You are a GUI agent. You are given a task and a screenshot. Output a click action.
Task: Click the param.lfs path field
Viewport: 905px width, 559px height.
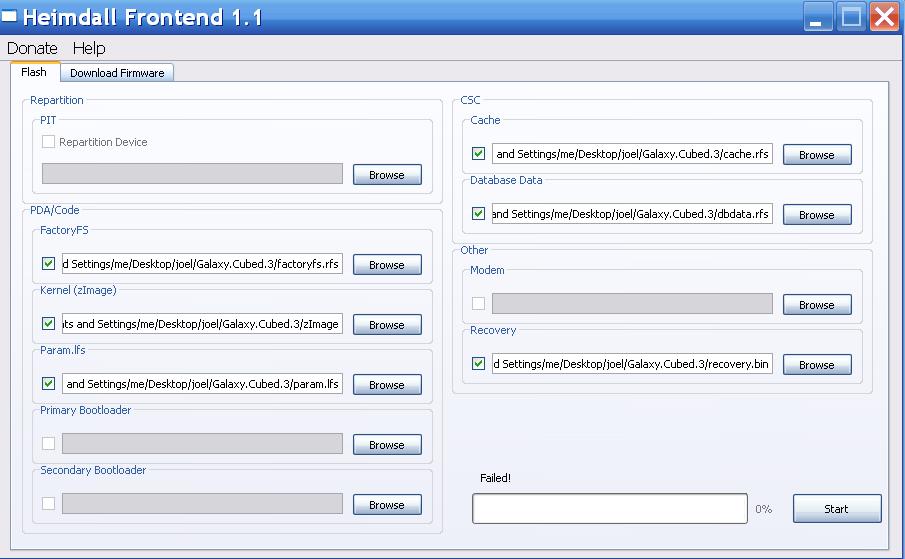[202, 384]
